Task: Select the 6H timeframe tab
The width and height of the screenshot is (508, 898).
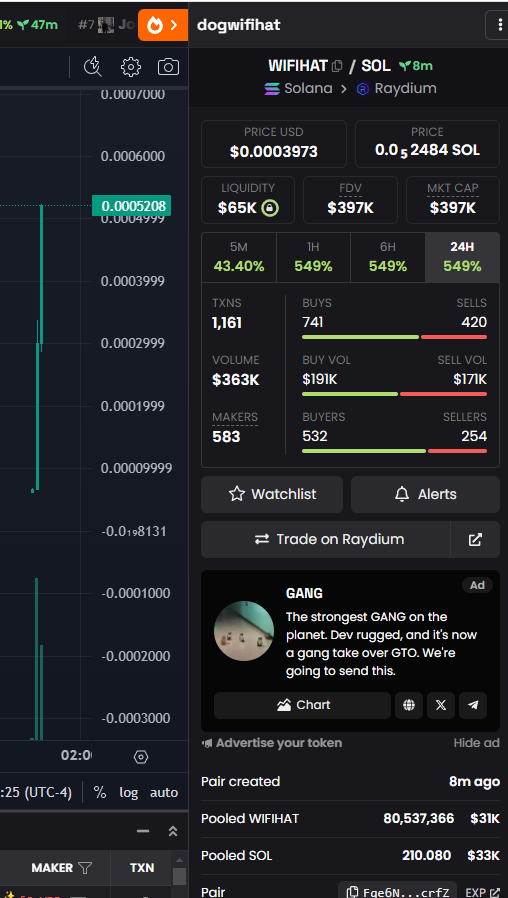Action: pyautogui.click(x=388, y=257)
